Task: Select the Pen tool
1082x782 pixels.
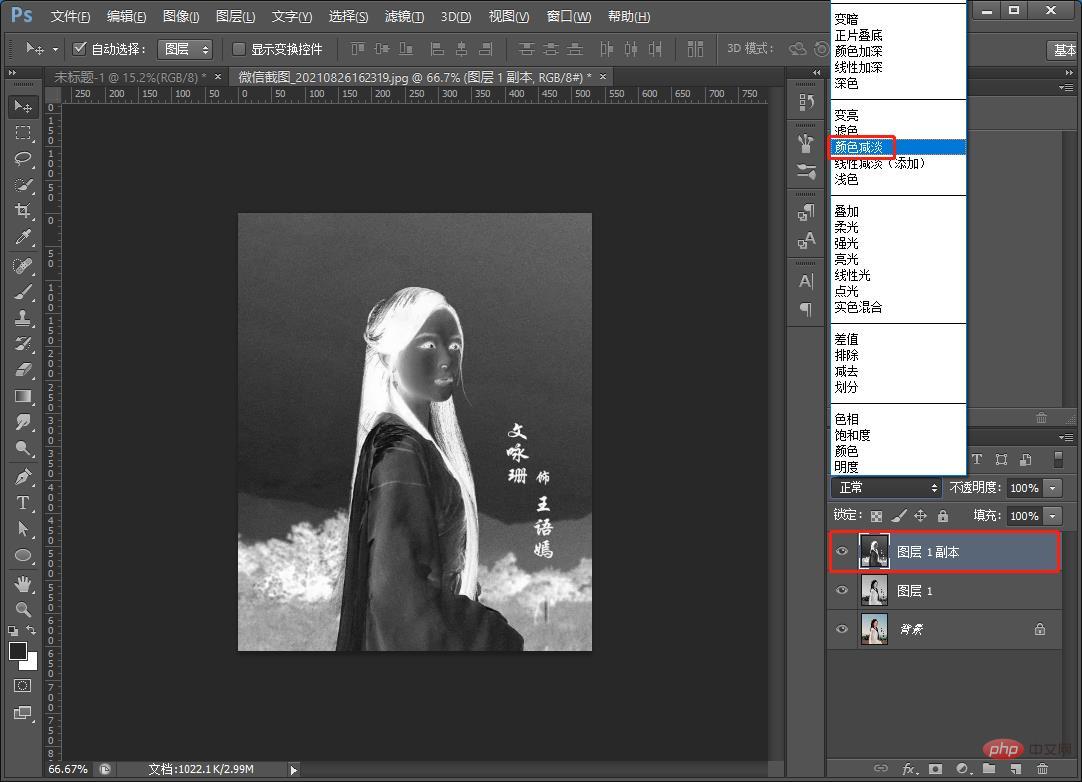Action: pyautogui.click(x=23, y=476)
